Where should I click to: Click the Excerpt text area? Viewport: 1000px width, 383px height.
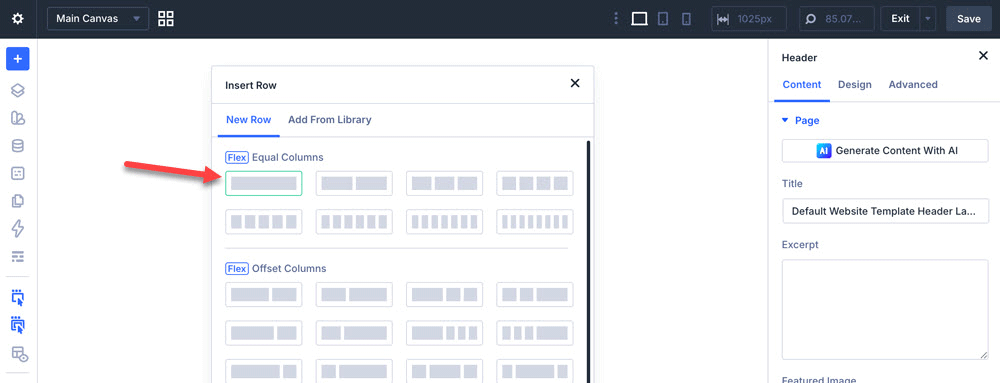click(885, 310)
